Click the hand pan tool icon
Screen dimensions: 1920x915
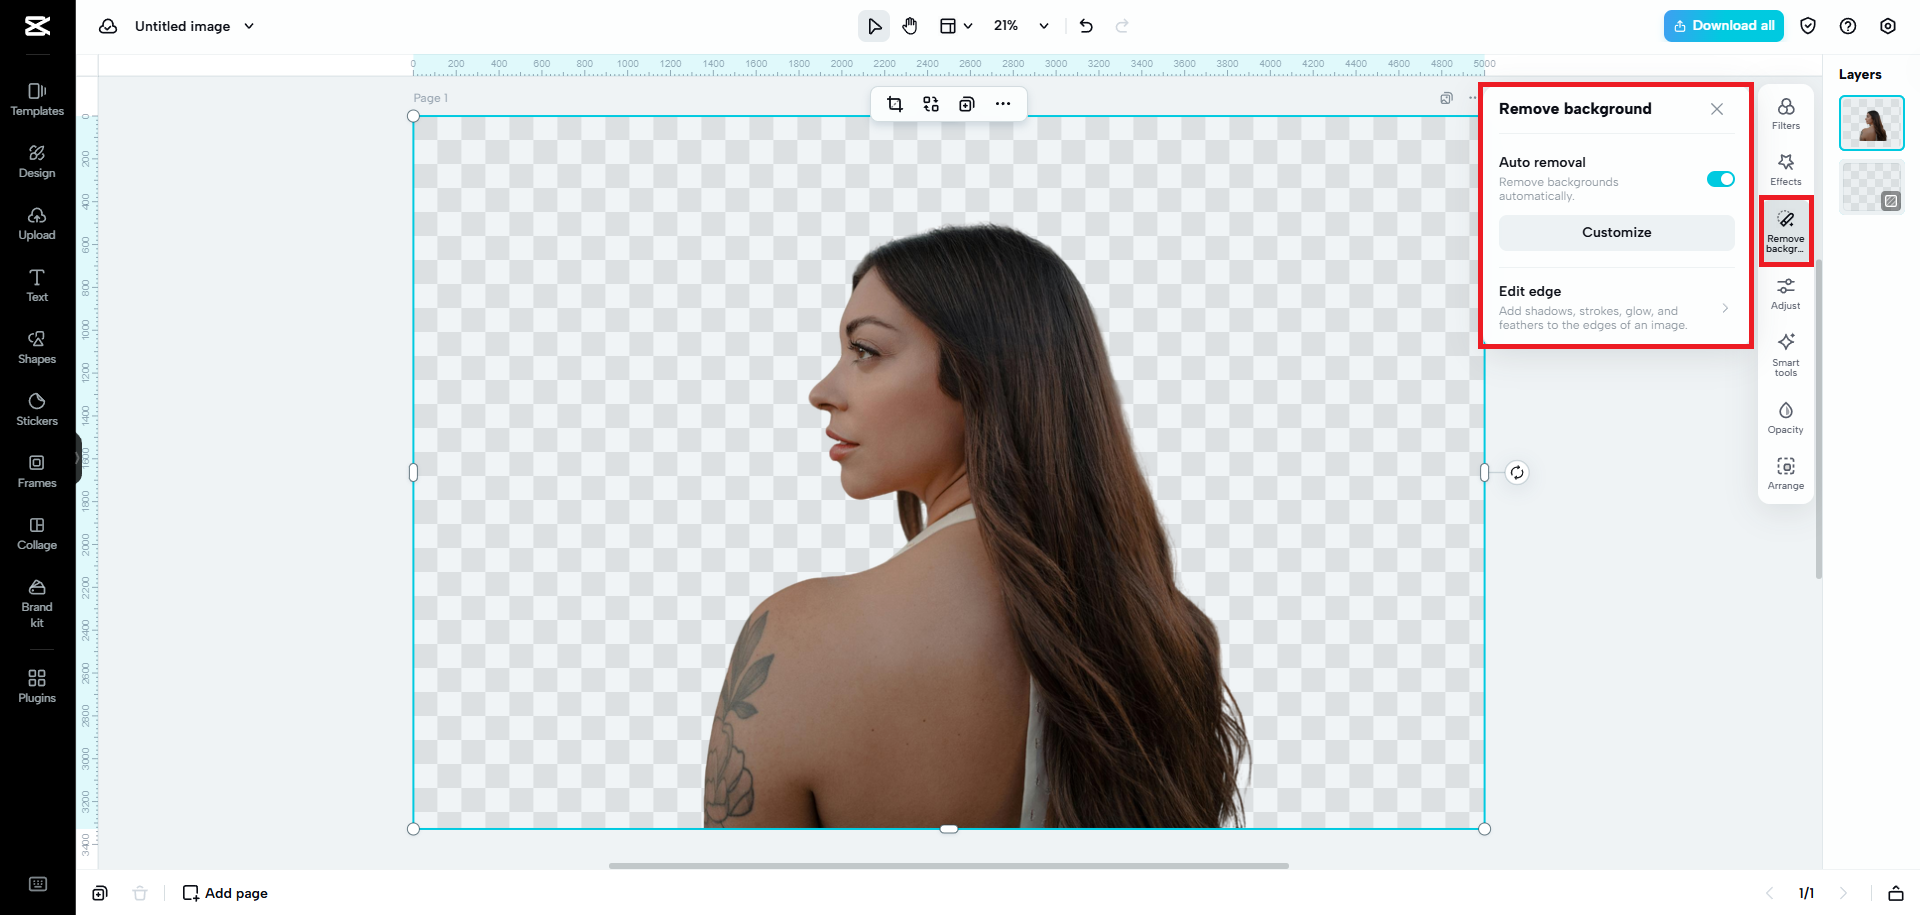(x=910, y=26)
